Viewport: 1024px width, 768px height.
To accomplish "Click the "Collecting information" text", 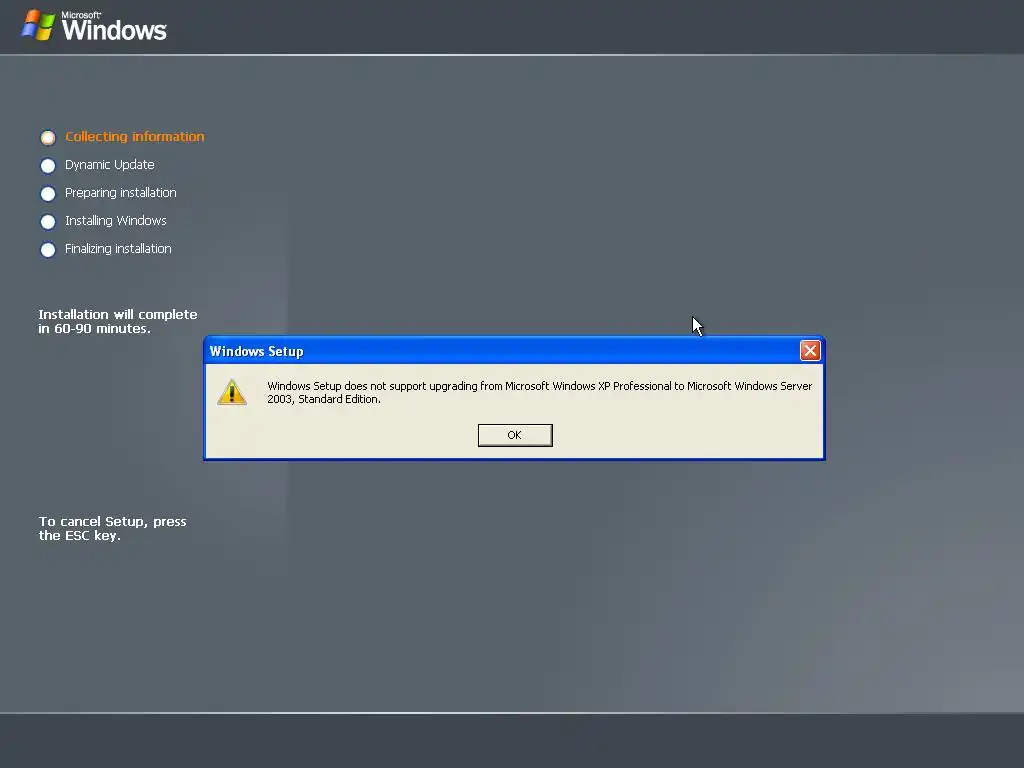I will [135, 136].
